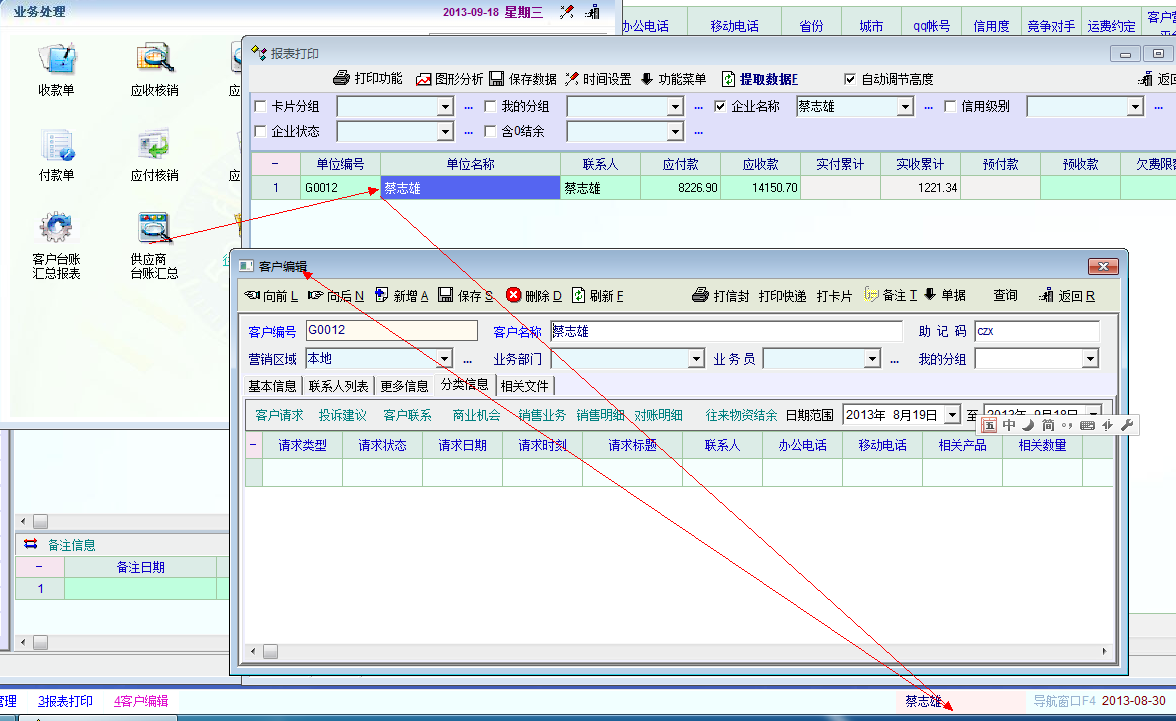Click the 打印功能 printer icon
Viewport: 1176px width, 721px height.
[x=342, y=78]
